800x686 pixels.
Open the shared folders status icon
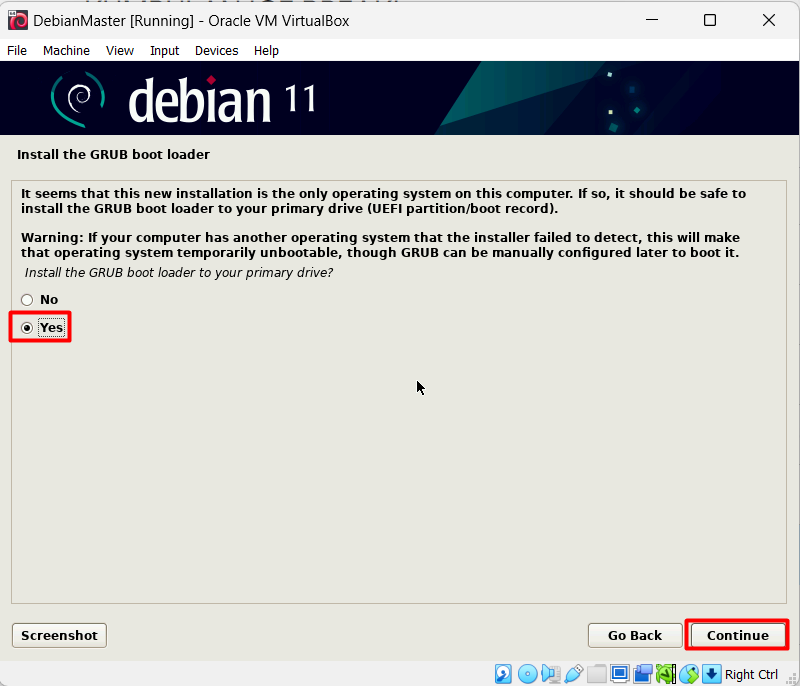tap(596, 674)
